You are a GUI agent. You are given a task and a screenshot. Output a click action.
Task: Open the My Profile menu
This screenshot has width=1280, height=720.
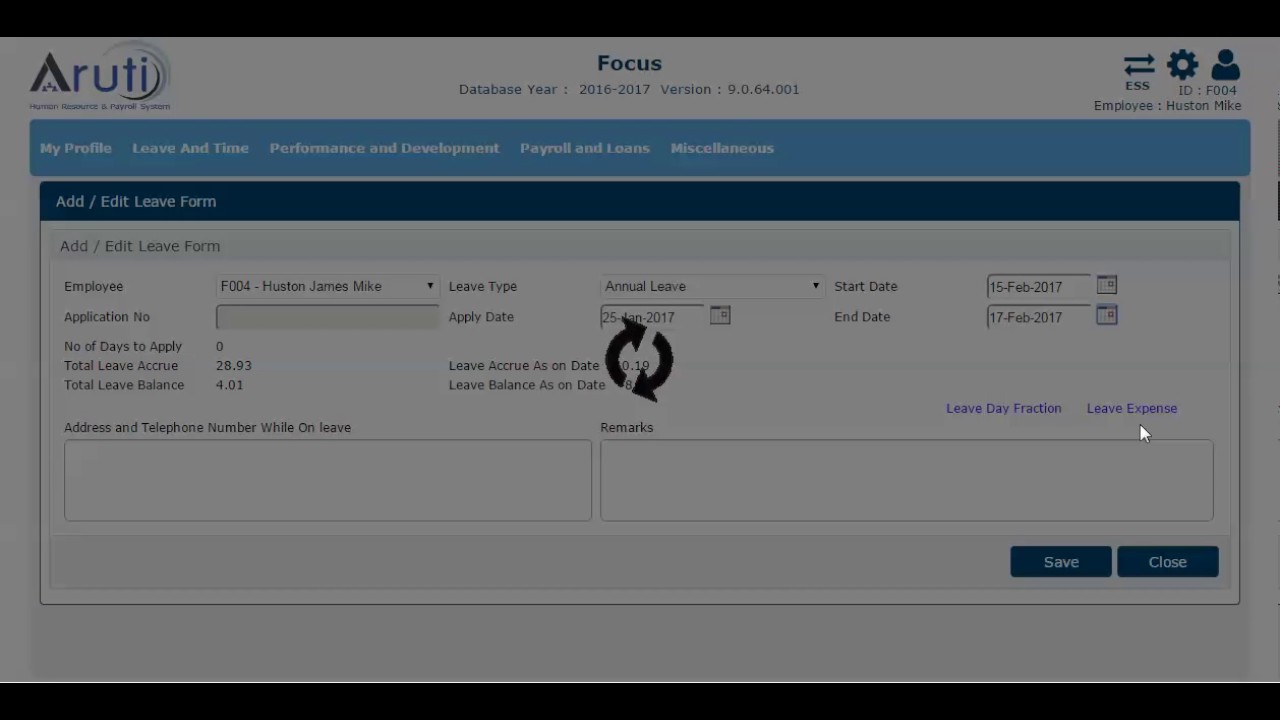pyautogui.click(x=76, y=148)
